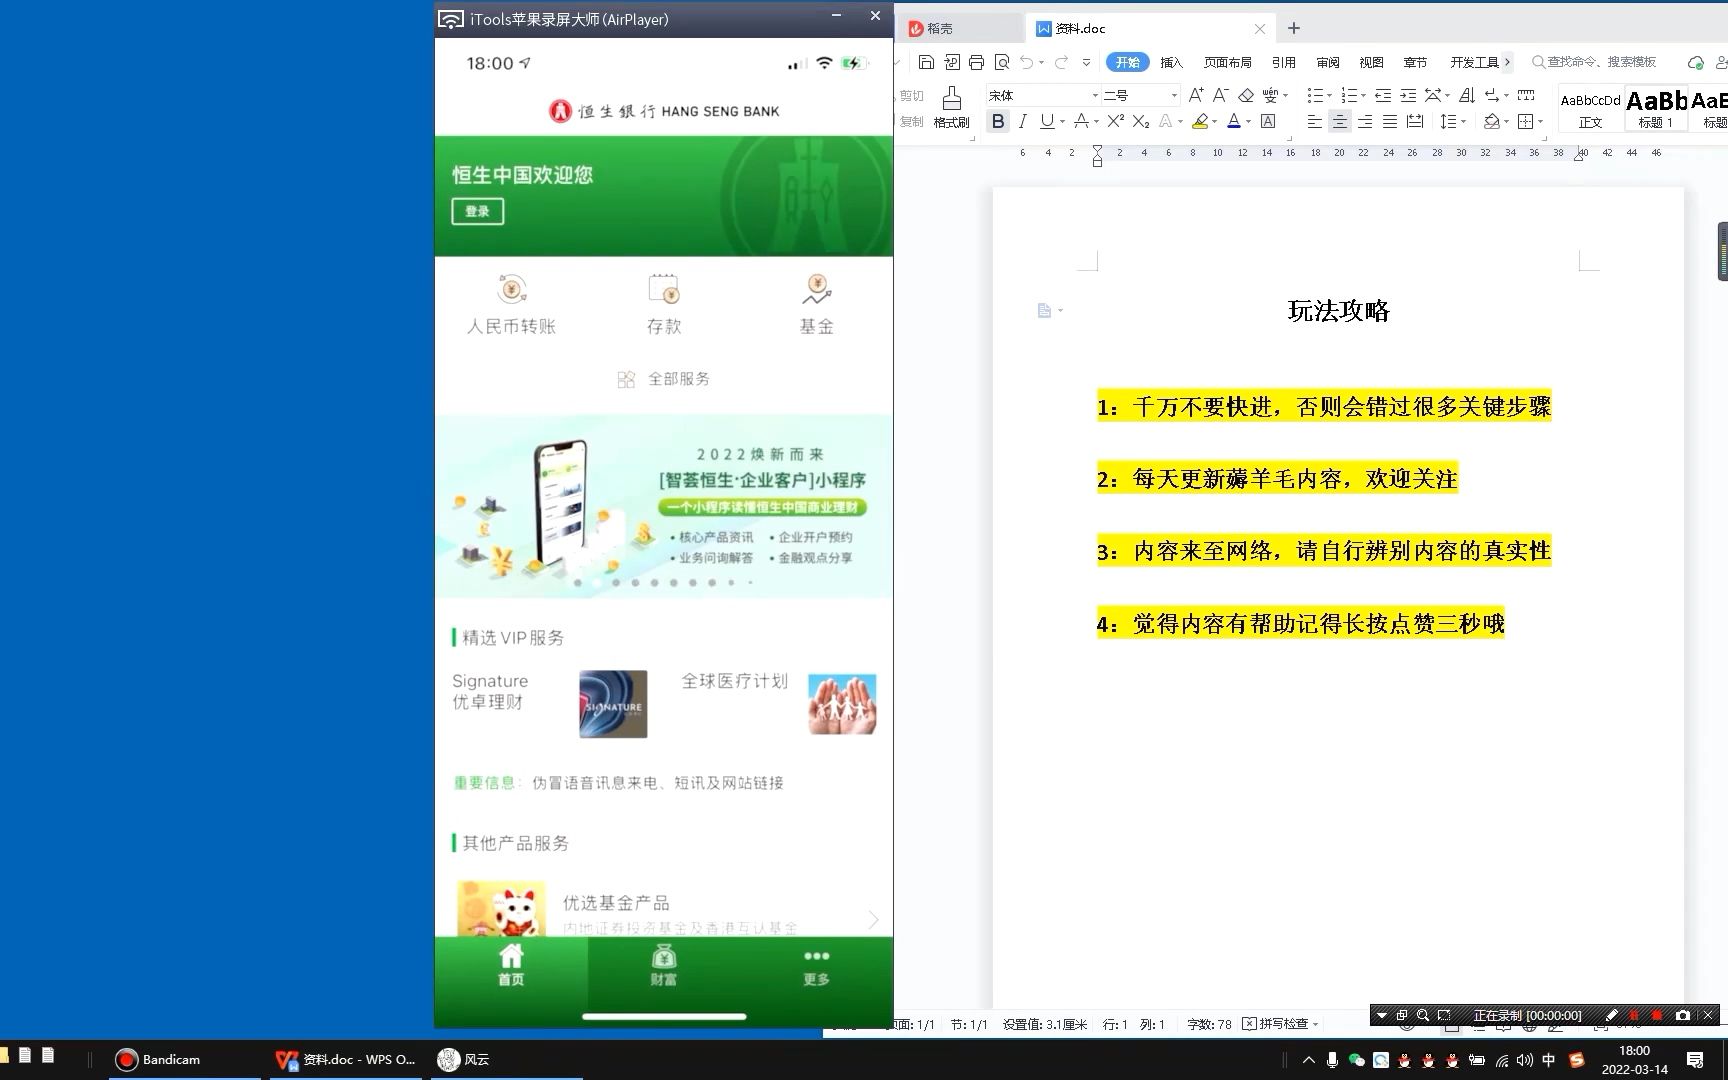
Task: Click 拼写检查 in WPS status bar
Action: pos(1281,1024)
